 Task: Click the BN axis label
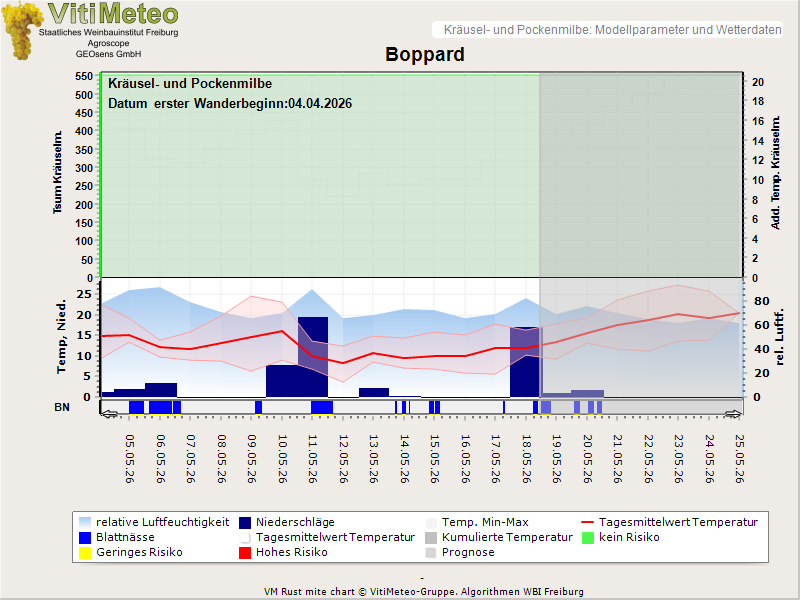pyautogui.click(x=62, y=407)
